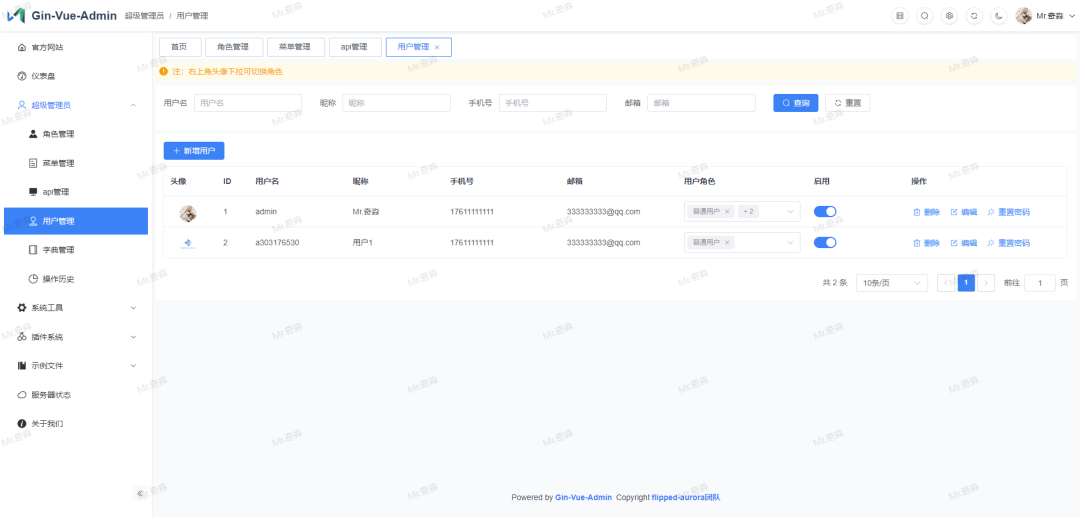The width and height of the screenshot is (1080, 517).
Task: Click the 用户名 search input field
Action: point(247,103)
